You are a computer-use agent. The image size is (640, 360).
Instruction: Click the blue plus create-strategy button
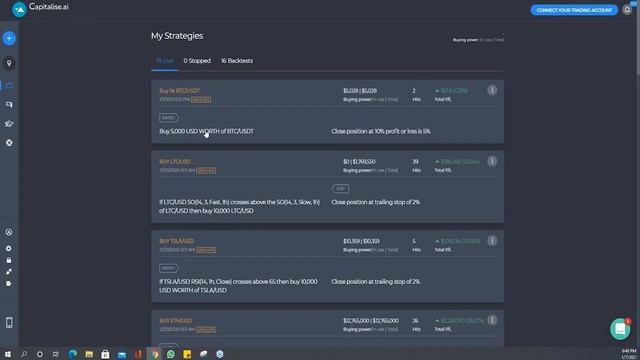click(9, 38)
